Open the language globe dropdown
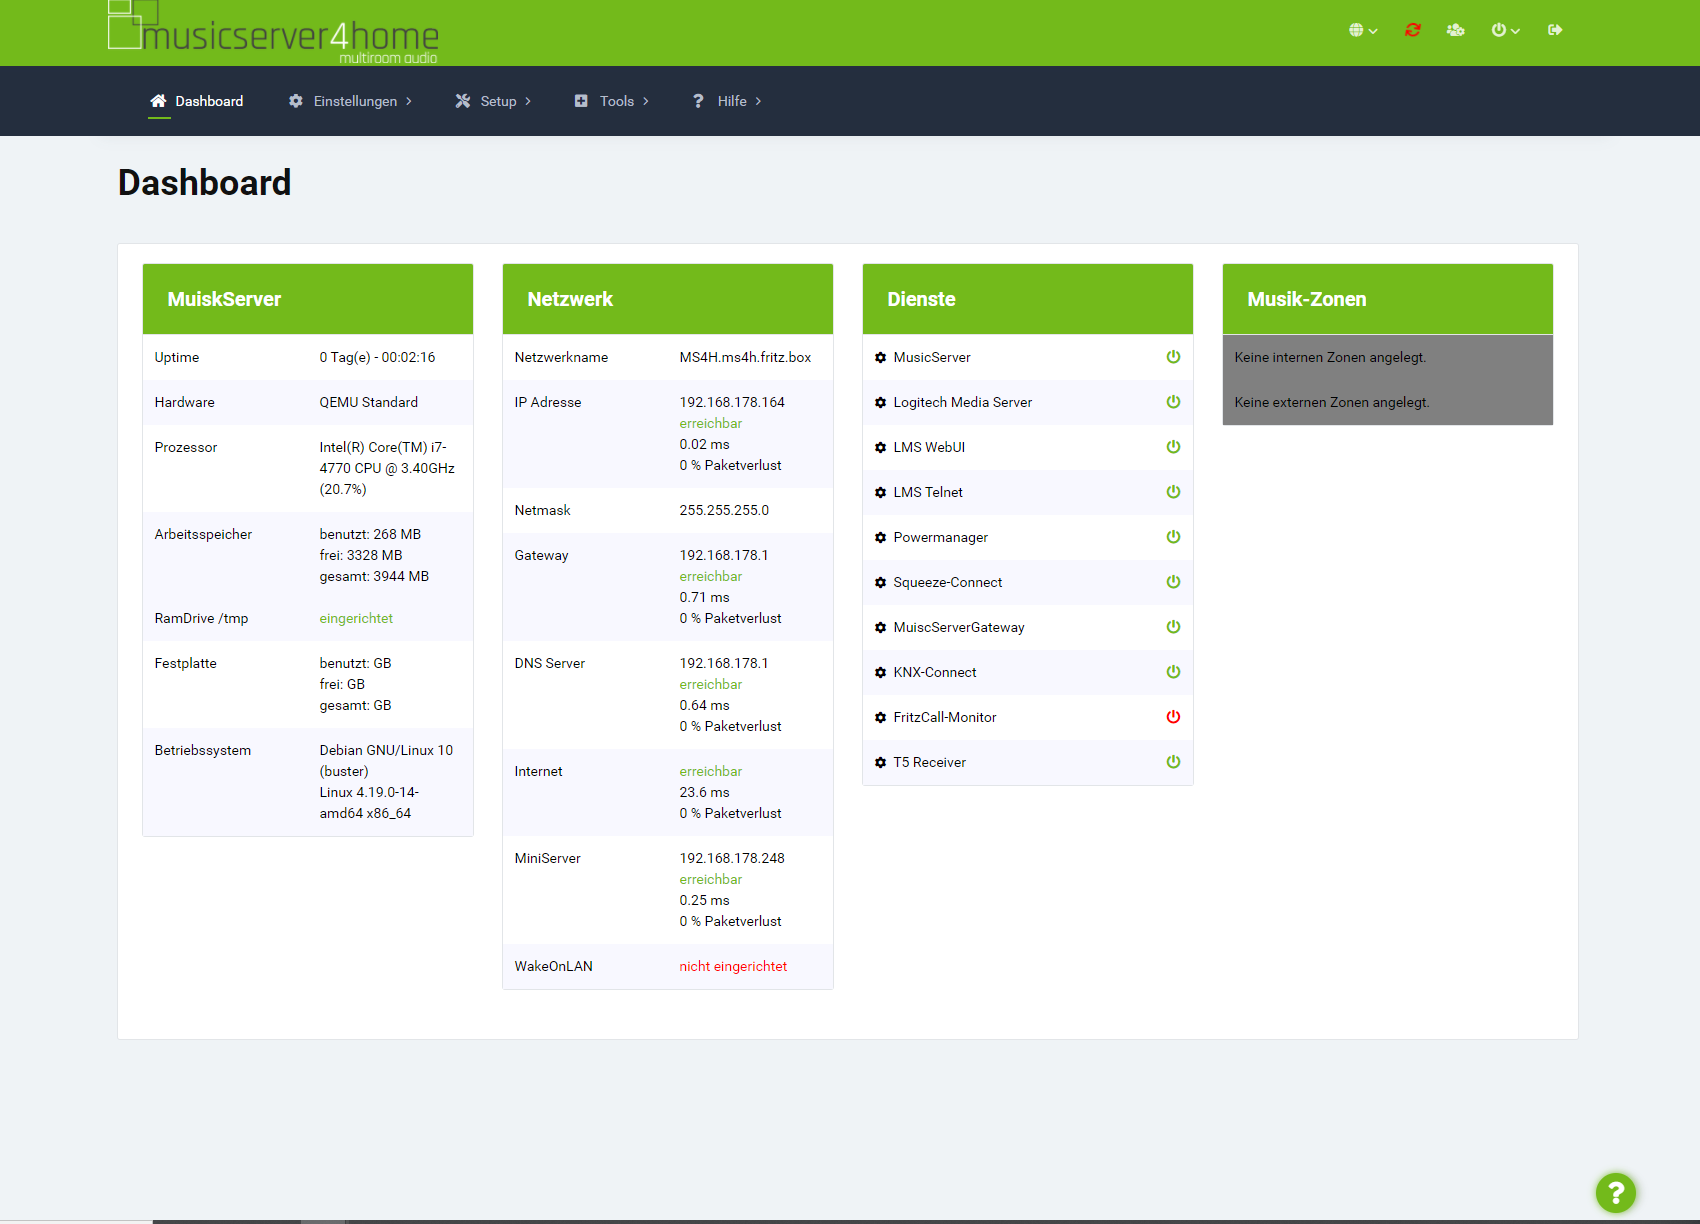Viewport: 1700px width, 1224px height. [x=1362, y=30]
